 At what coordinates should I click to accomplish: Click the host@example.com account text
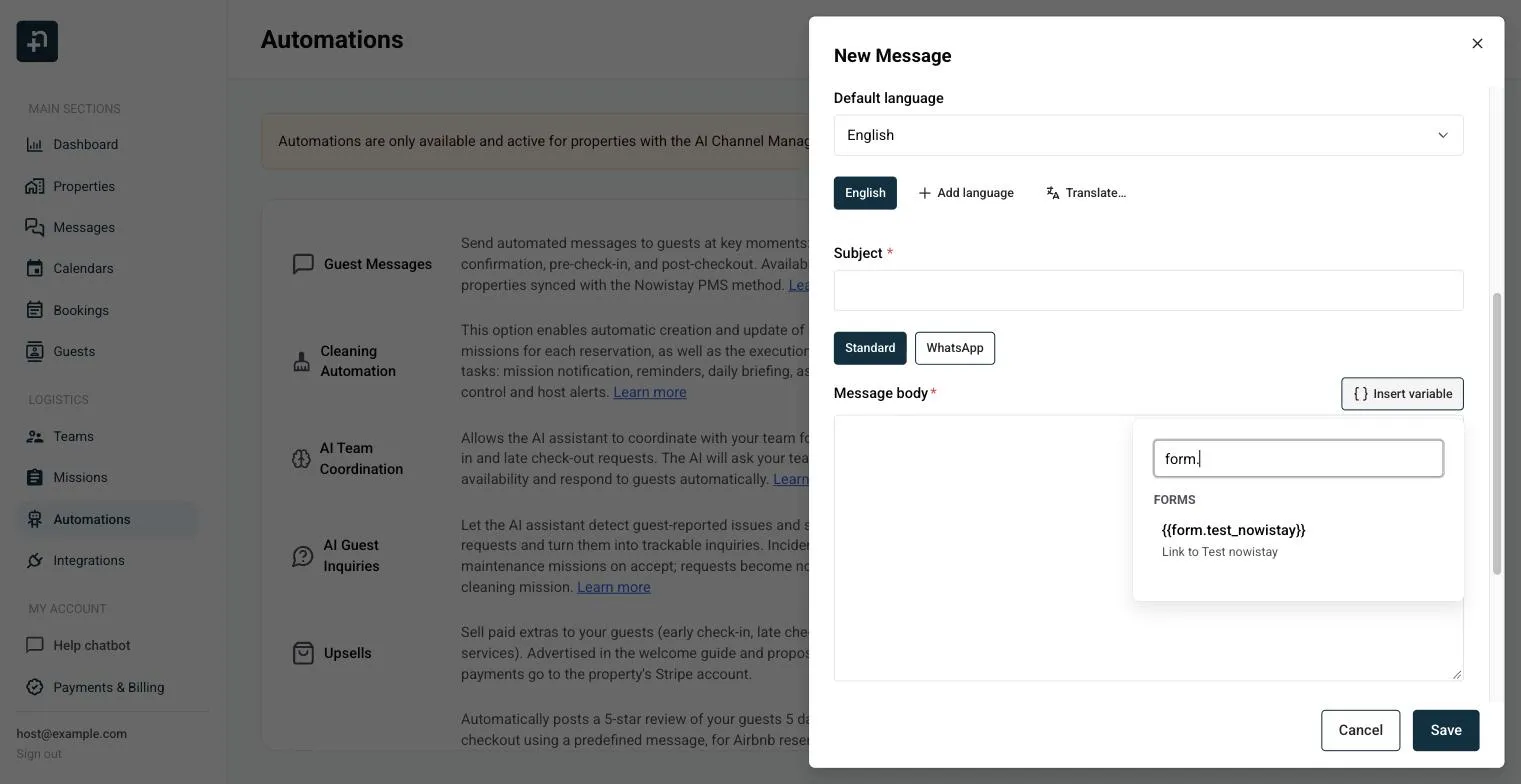pyautogui.click(x=72, y=734)
